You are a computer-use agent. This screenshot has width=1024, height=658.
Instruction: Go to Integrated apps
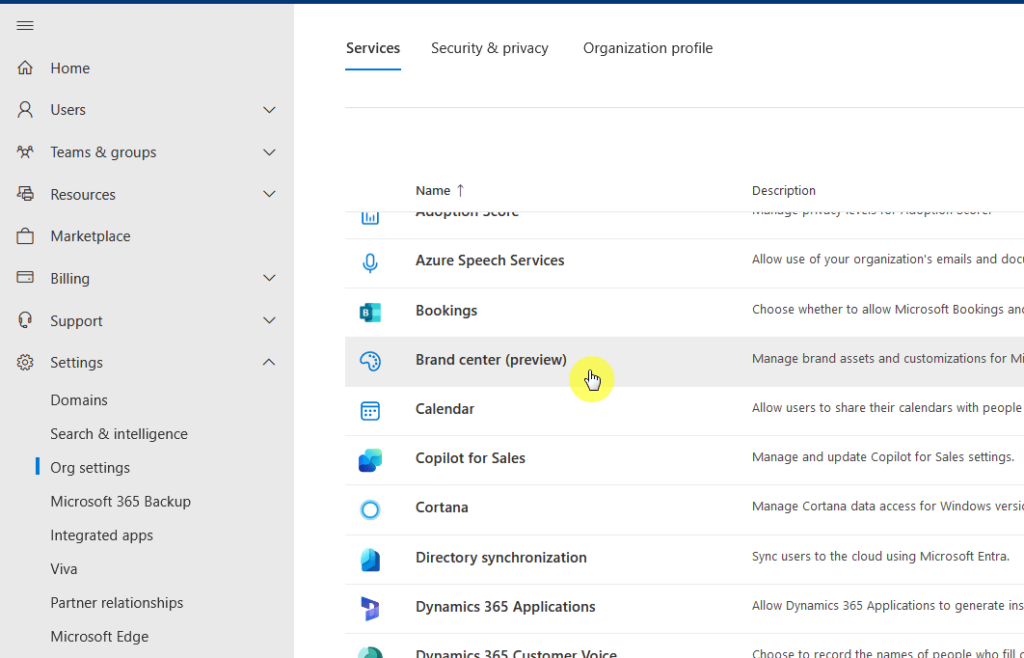coord(102,535)
